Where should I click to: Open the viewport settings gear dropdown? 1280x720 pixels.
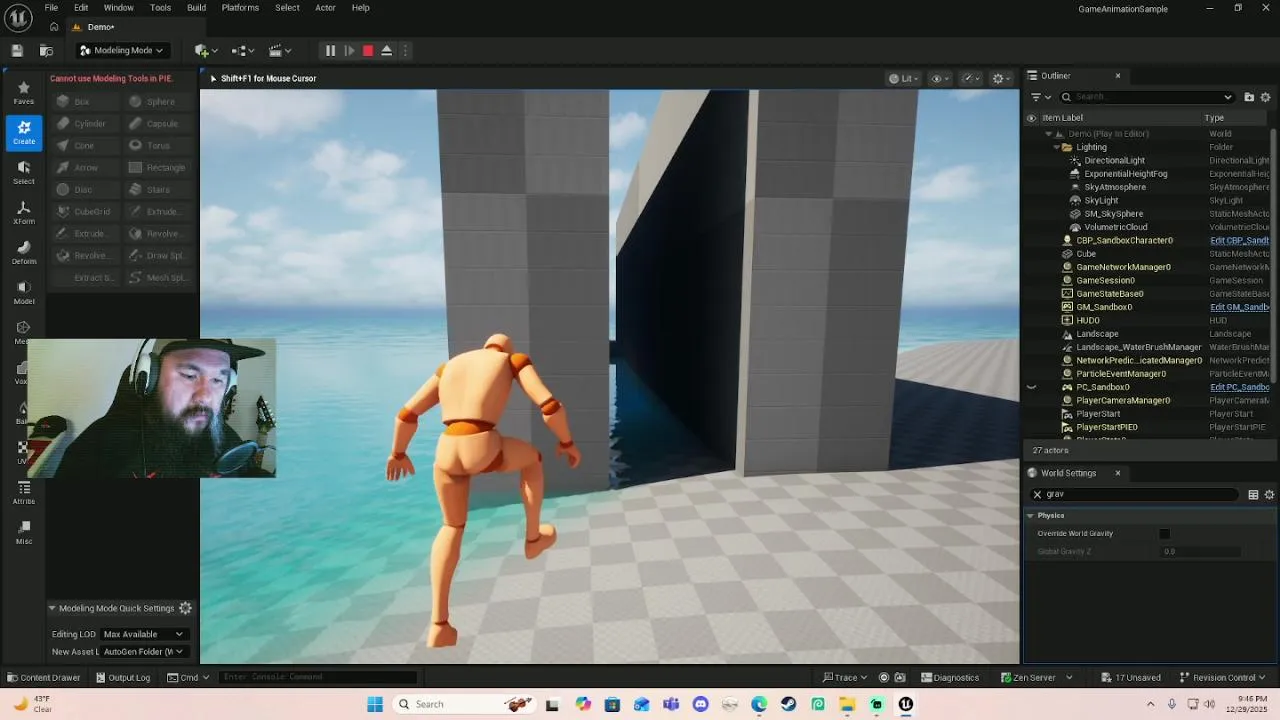click(1001, 78)
